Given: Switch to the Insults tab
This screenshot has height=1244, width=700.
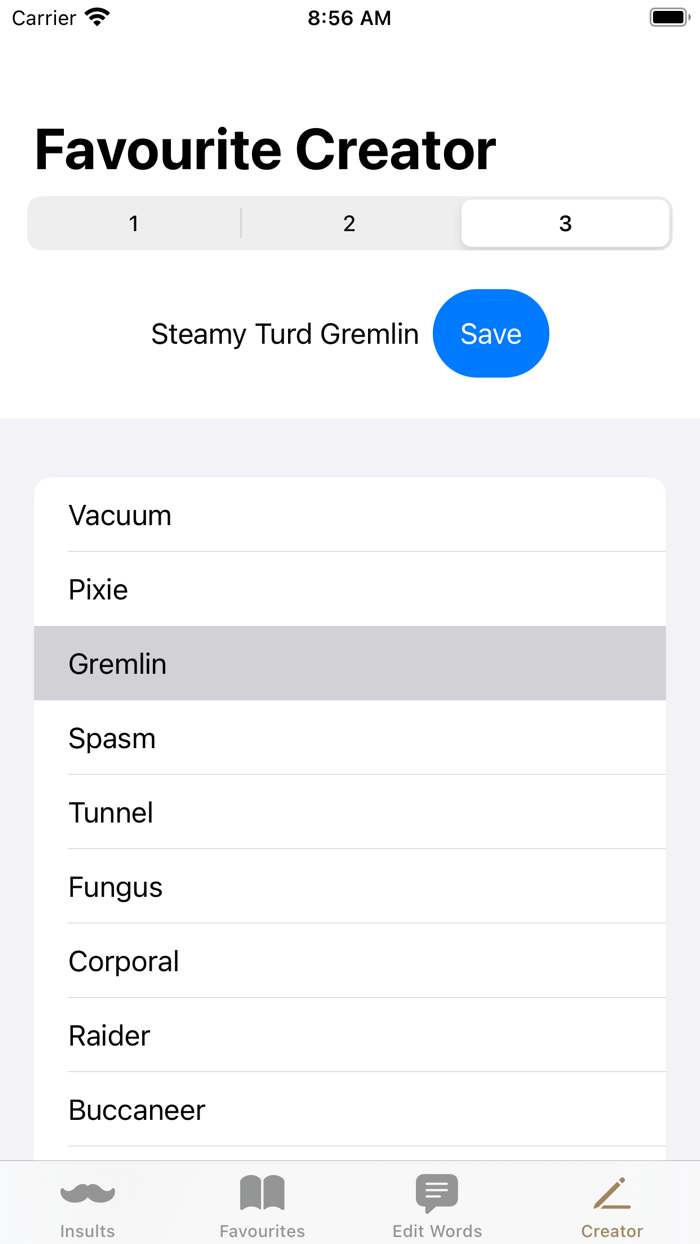Looking at the screenshot, I should (87, 1203).
